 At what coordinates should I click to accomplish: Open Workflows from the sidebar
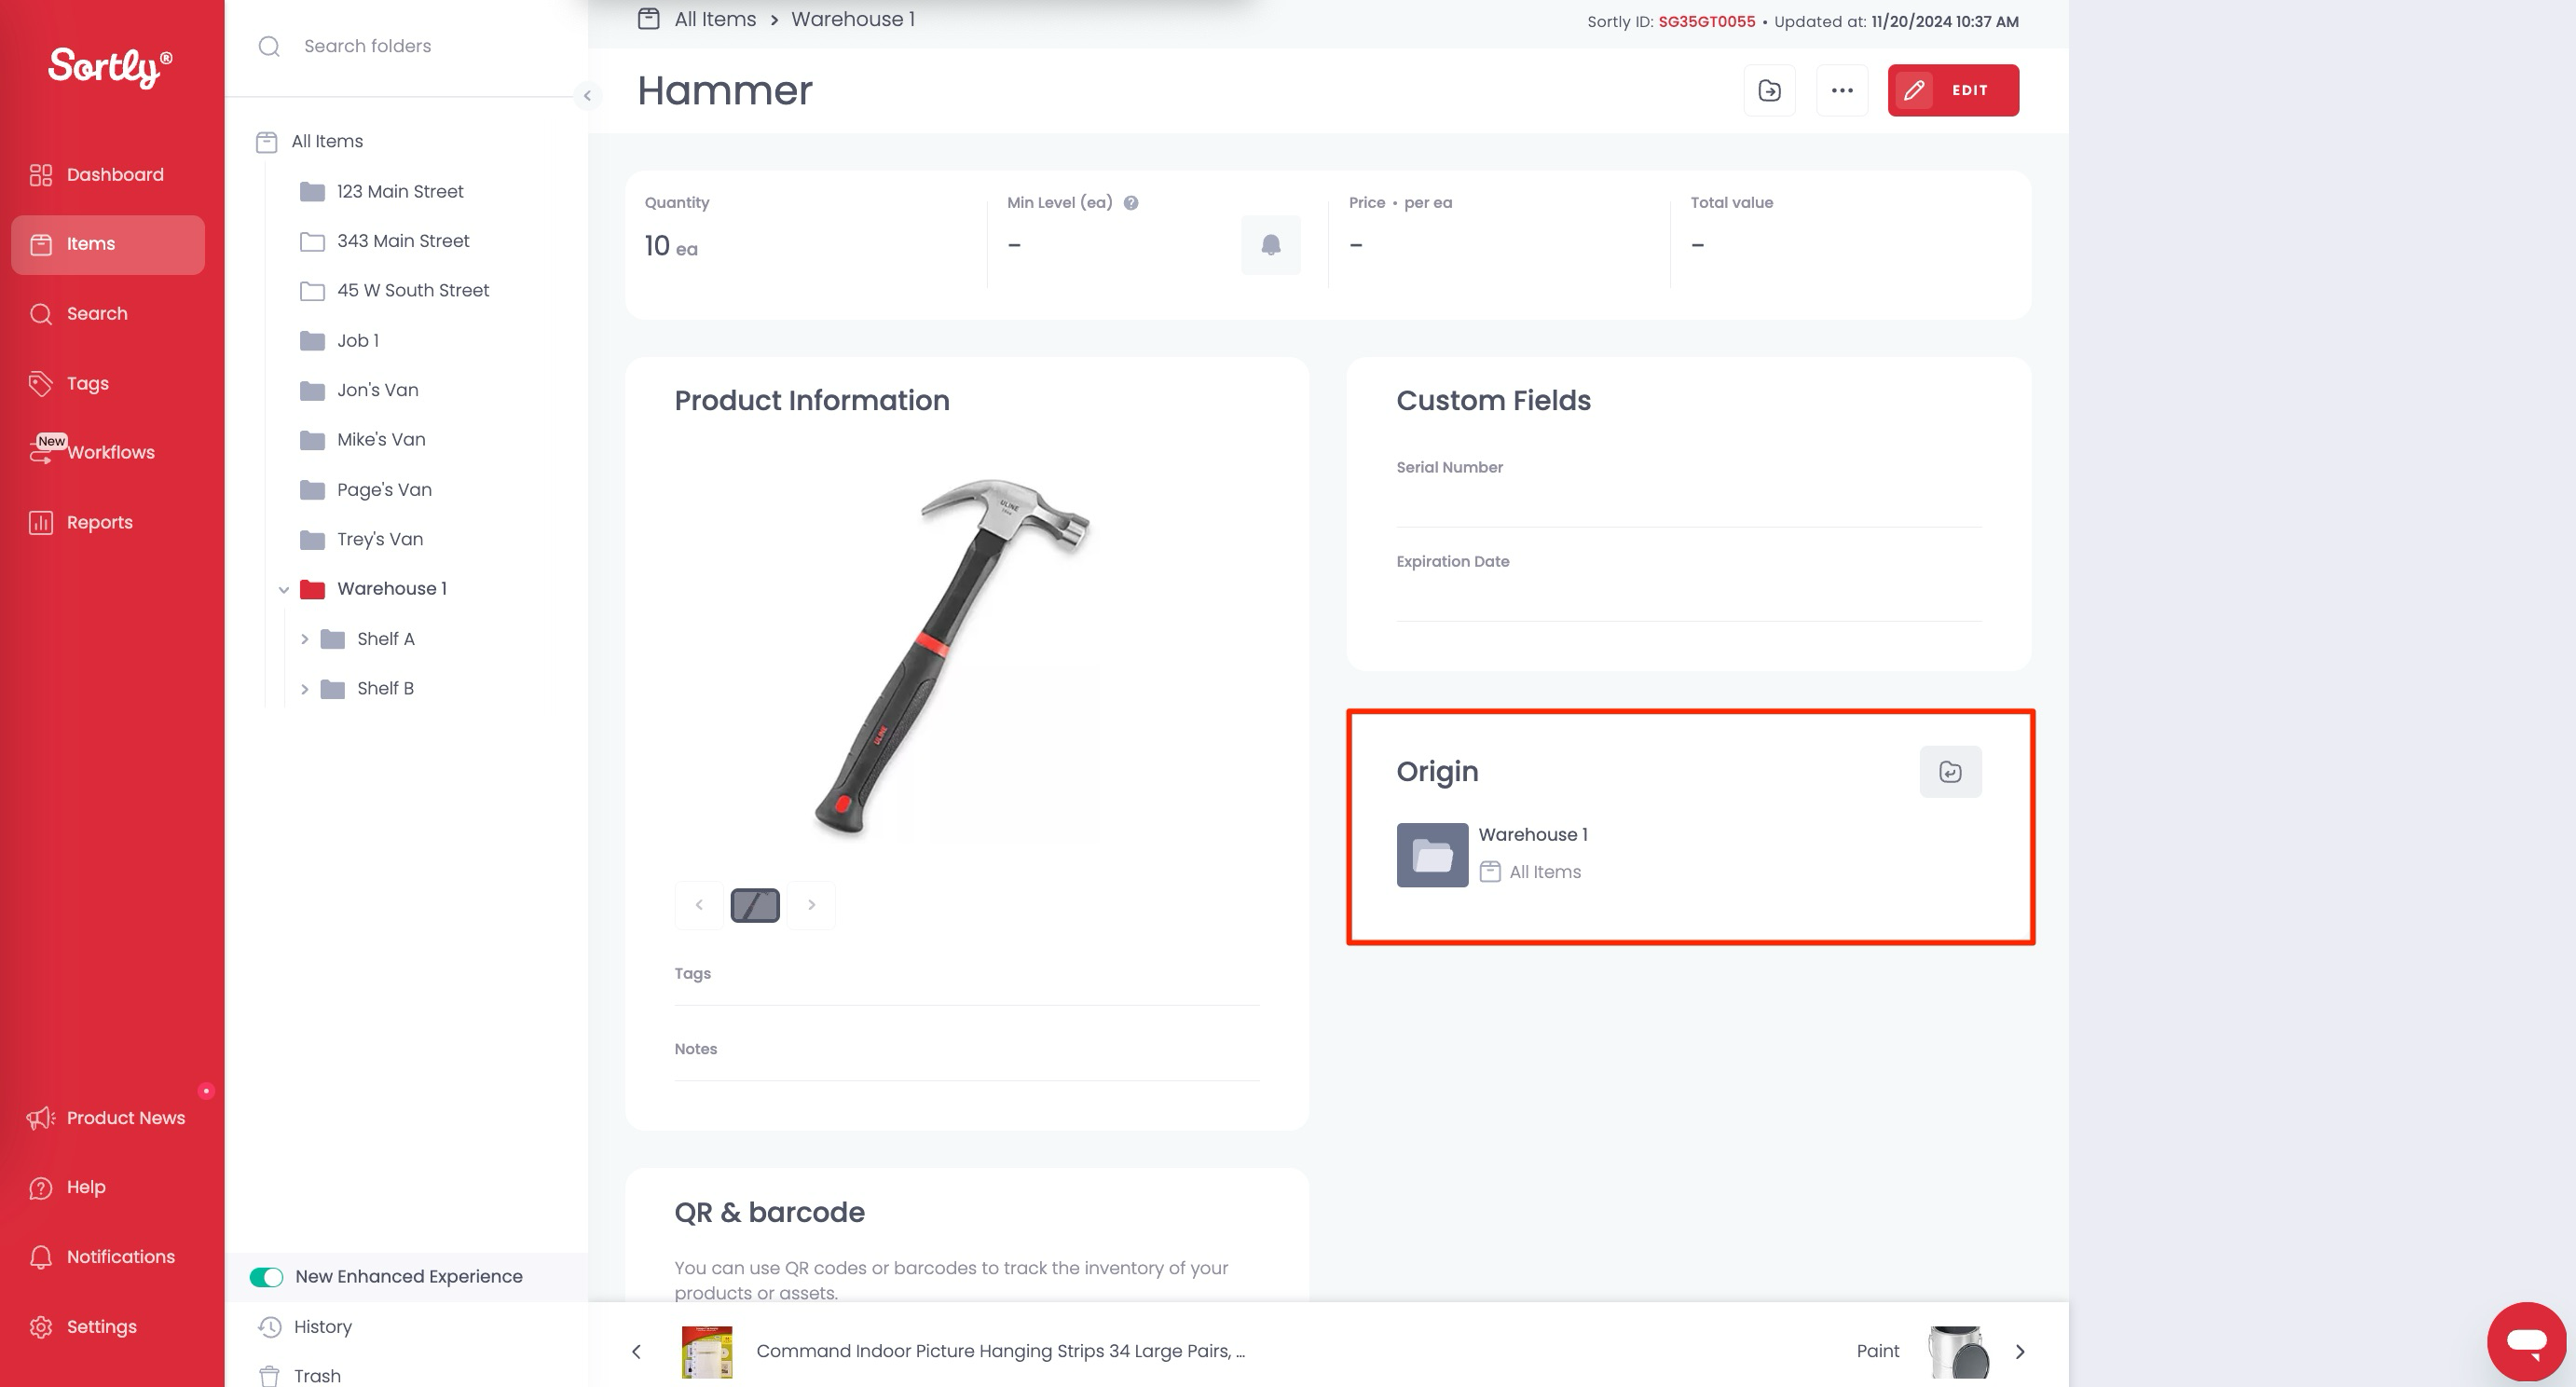(110, 452)
